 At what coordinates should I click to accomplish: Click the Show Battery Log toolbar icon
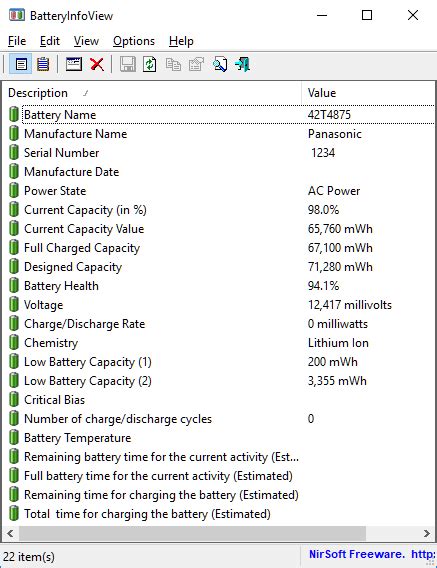(x=43, y=64)
